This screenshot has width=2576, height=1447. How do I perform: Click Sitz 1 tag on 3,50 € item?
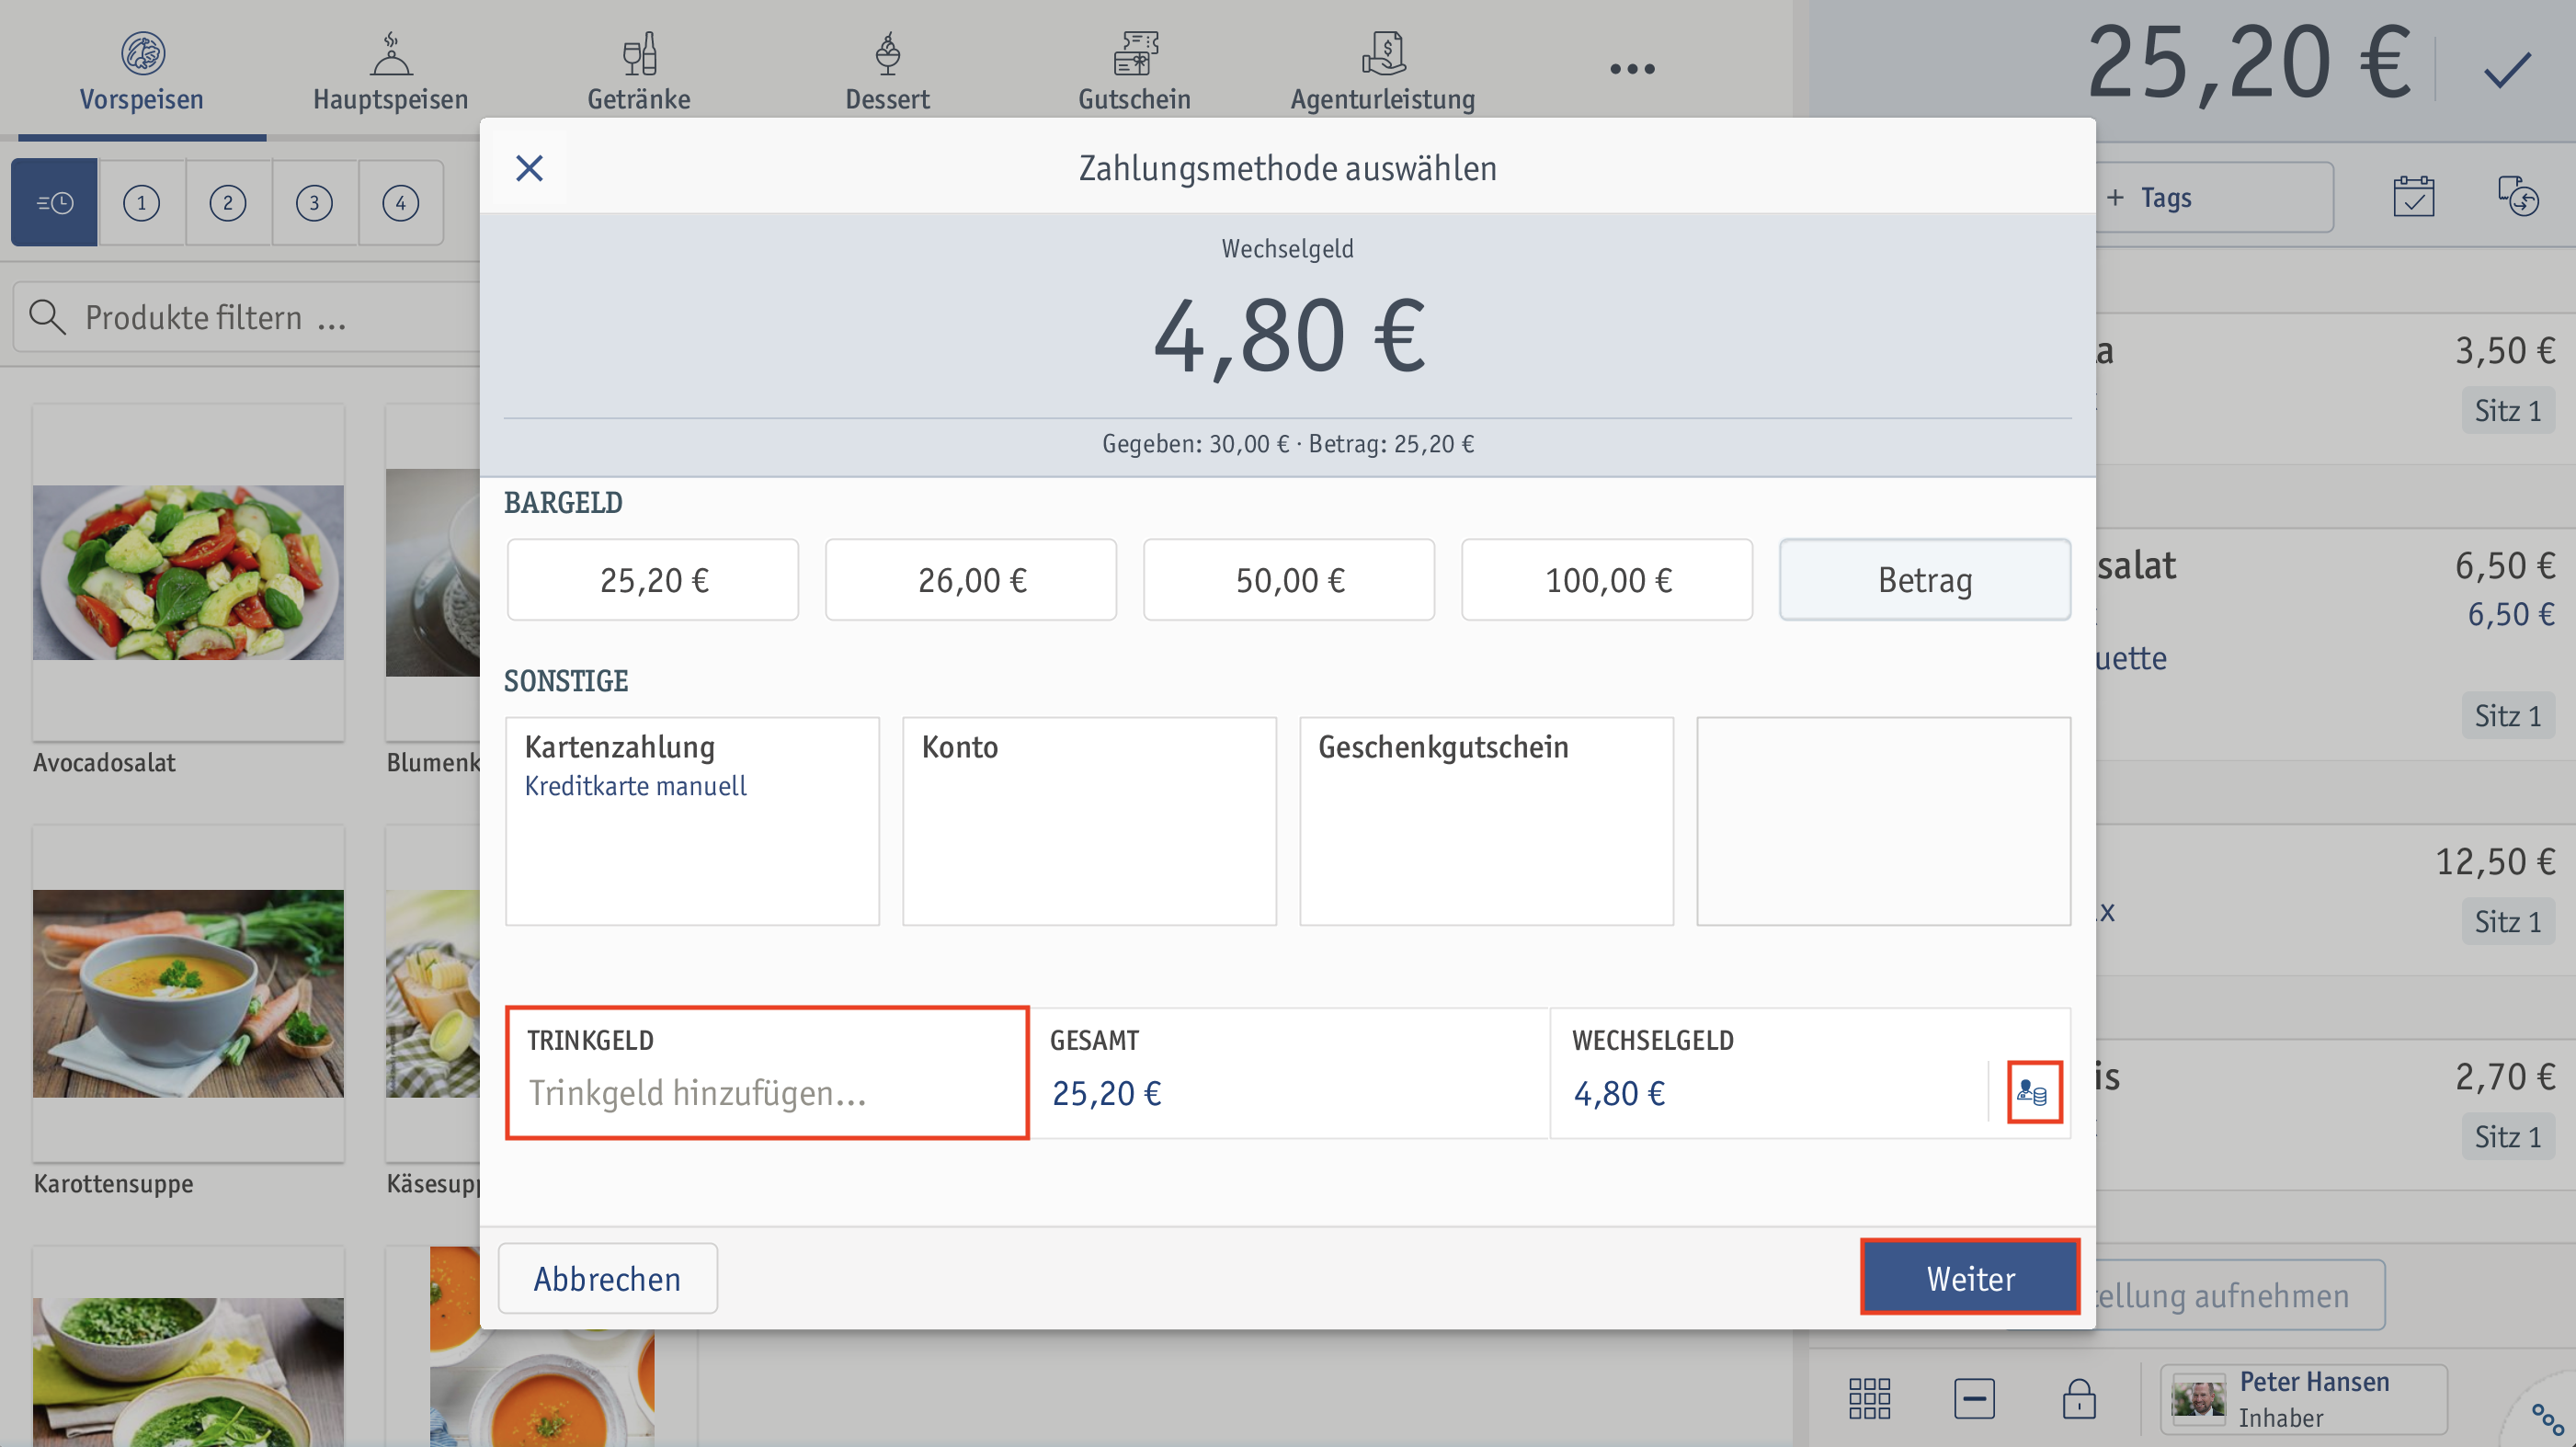point(2507,410)
